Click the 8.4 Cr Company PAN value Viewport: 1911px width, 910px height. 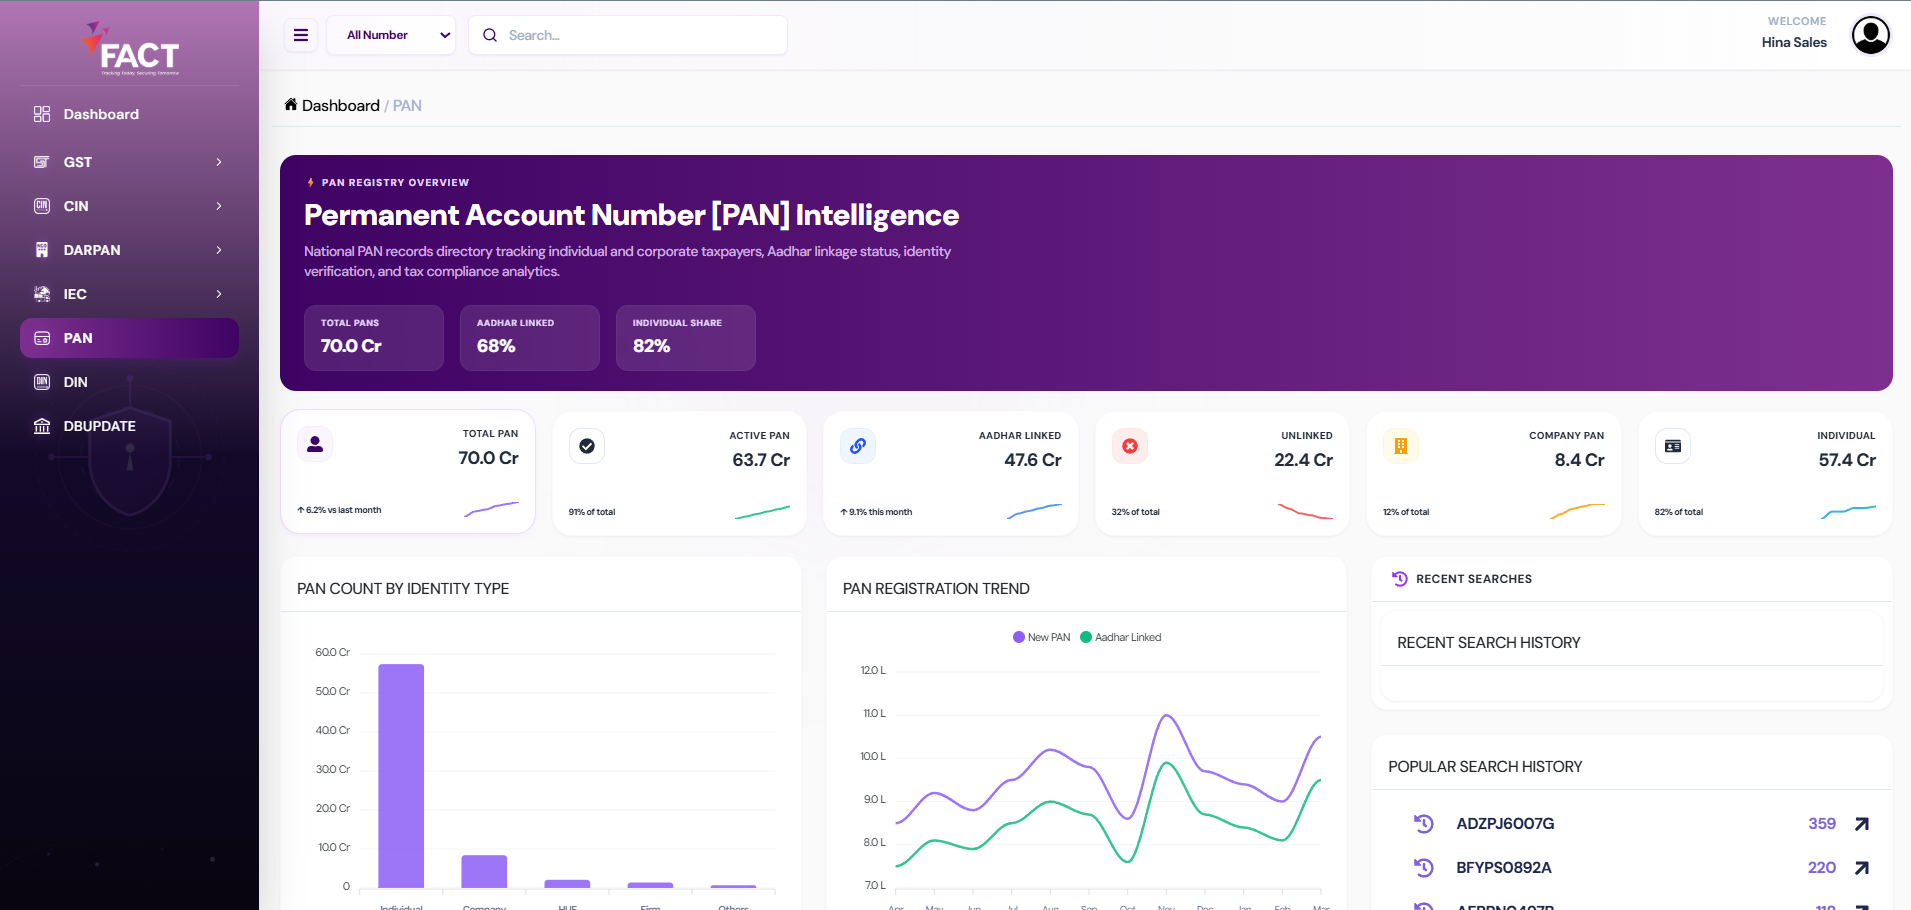(x=1579, y=460)
